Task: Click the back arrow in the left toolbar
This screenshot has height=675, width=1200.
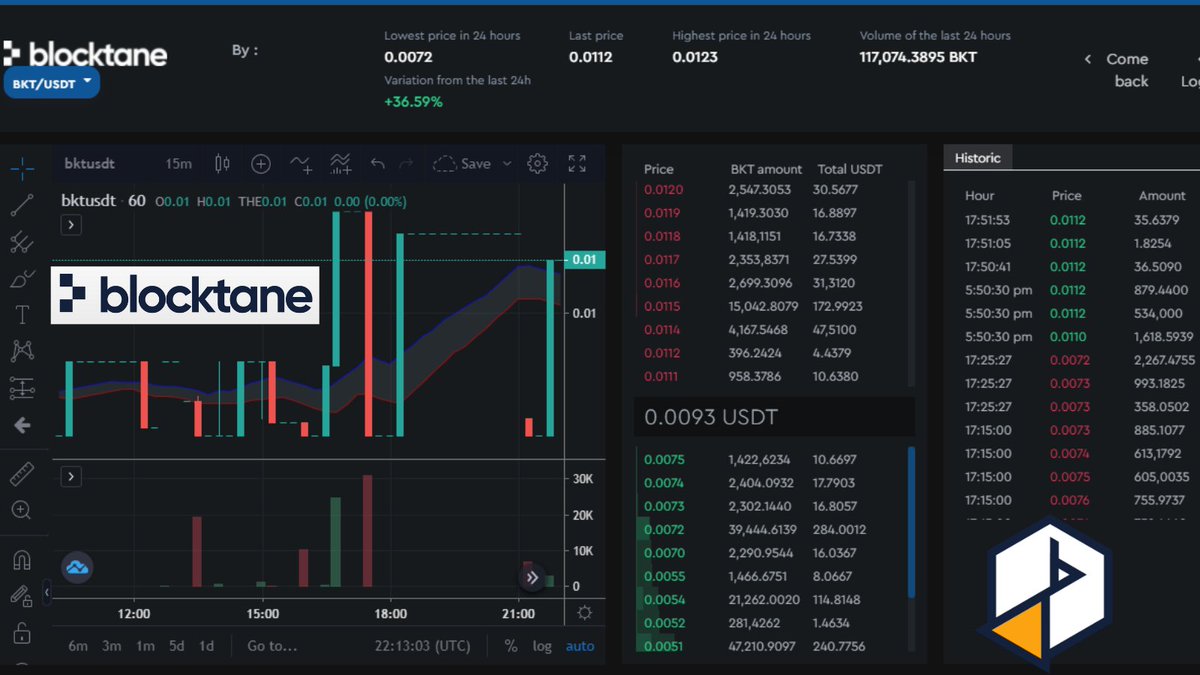Action: coord(22,425)
